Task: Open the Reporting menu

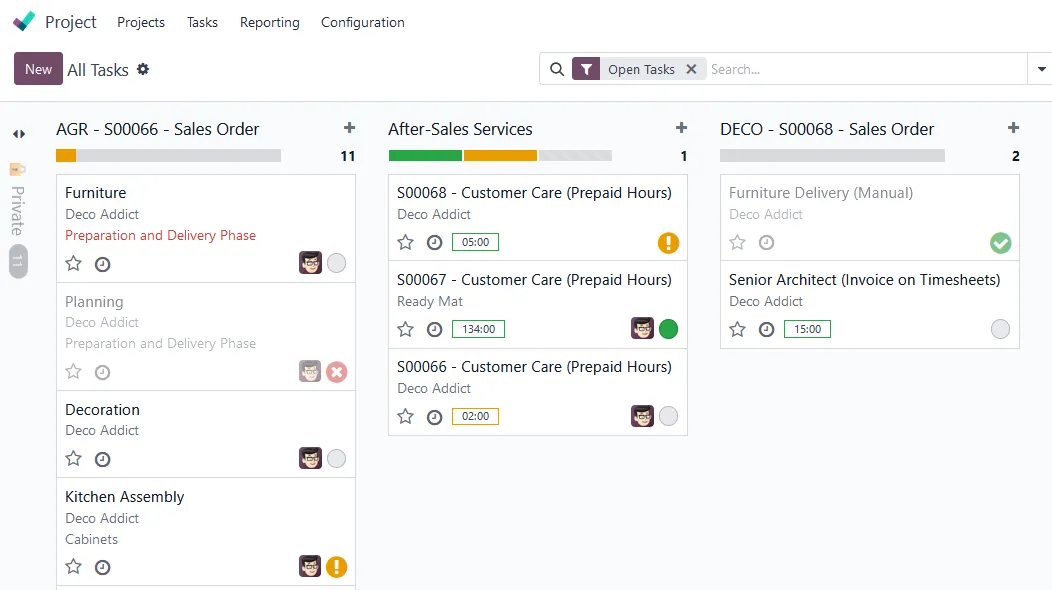Action: click(x=269, y=22)
